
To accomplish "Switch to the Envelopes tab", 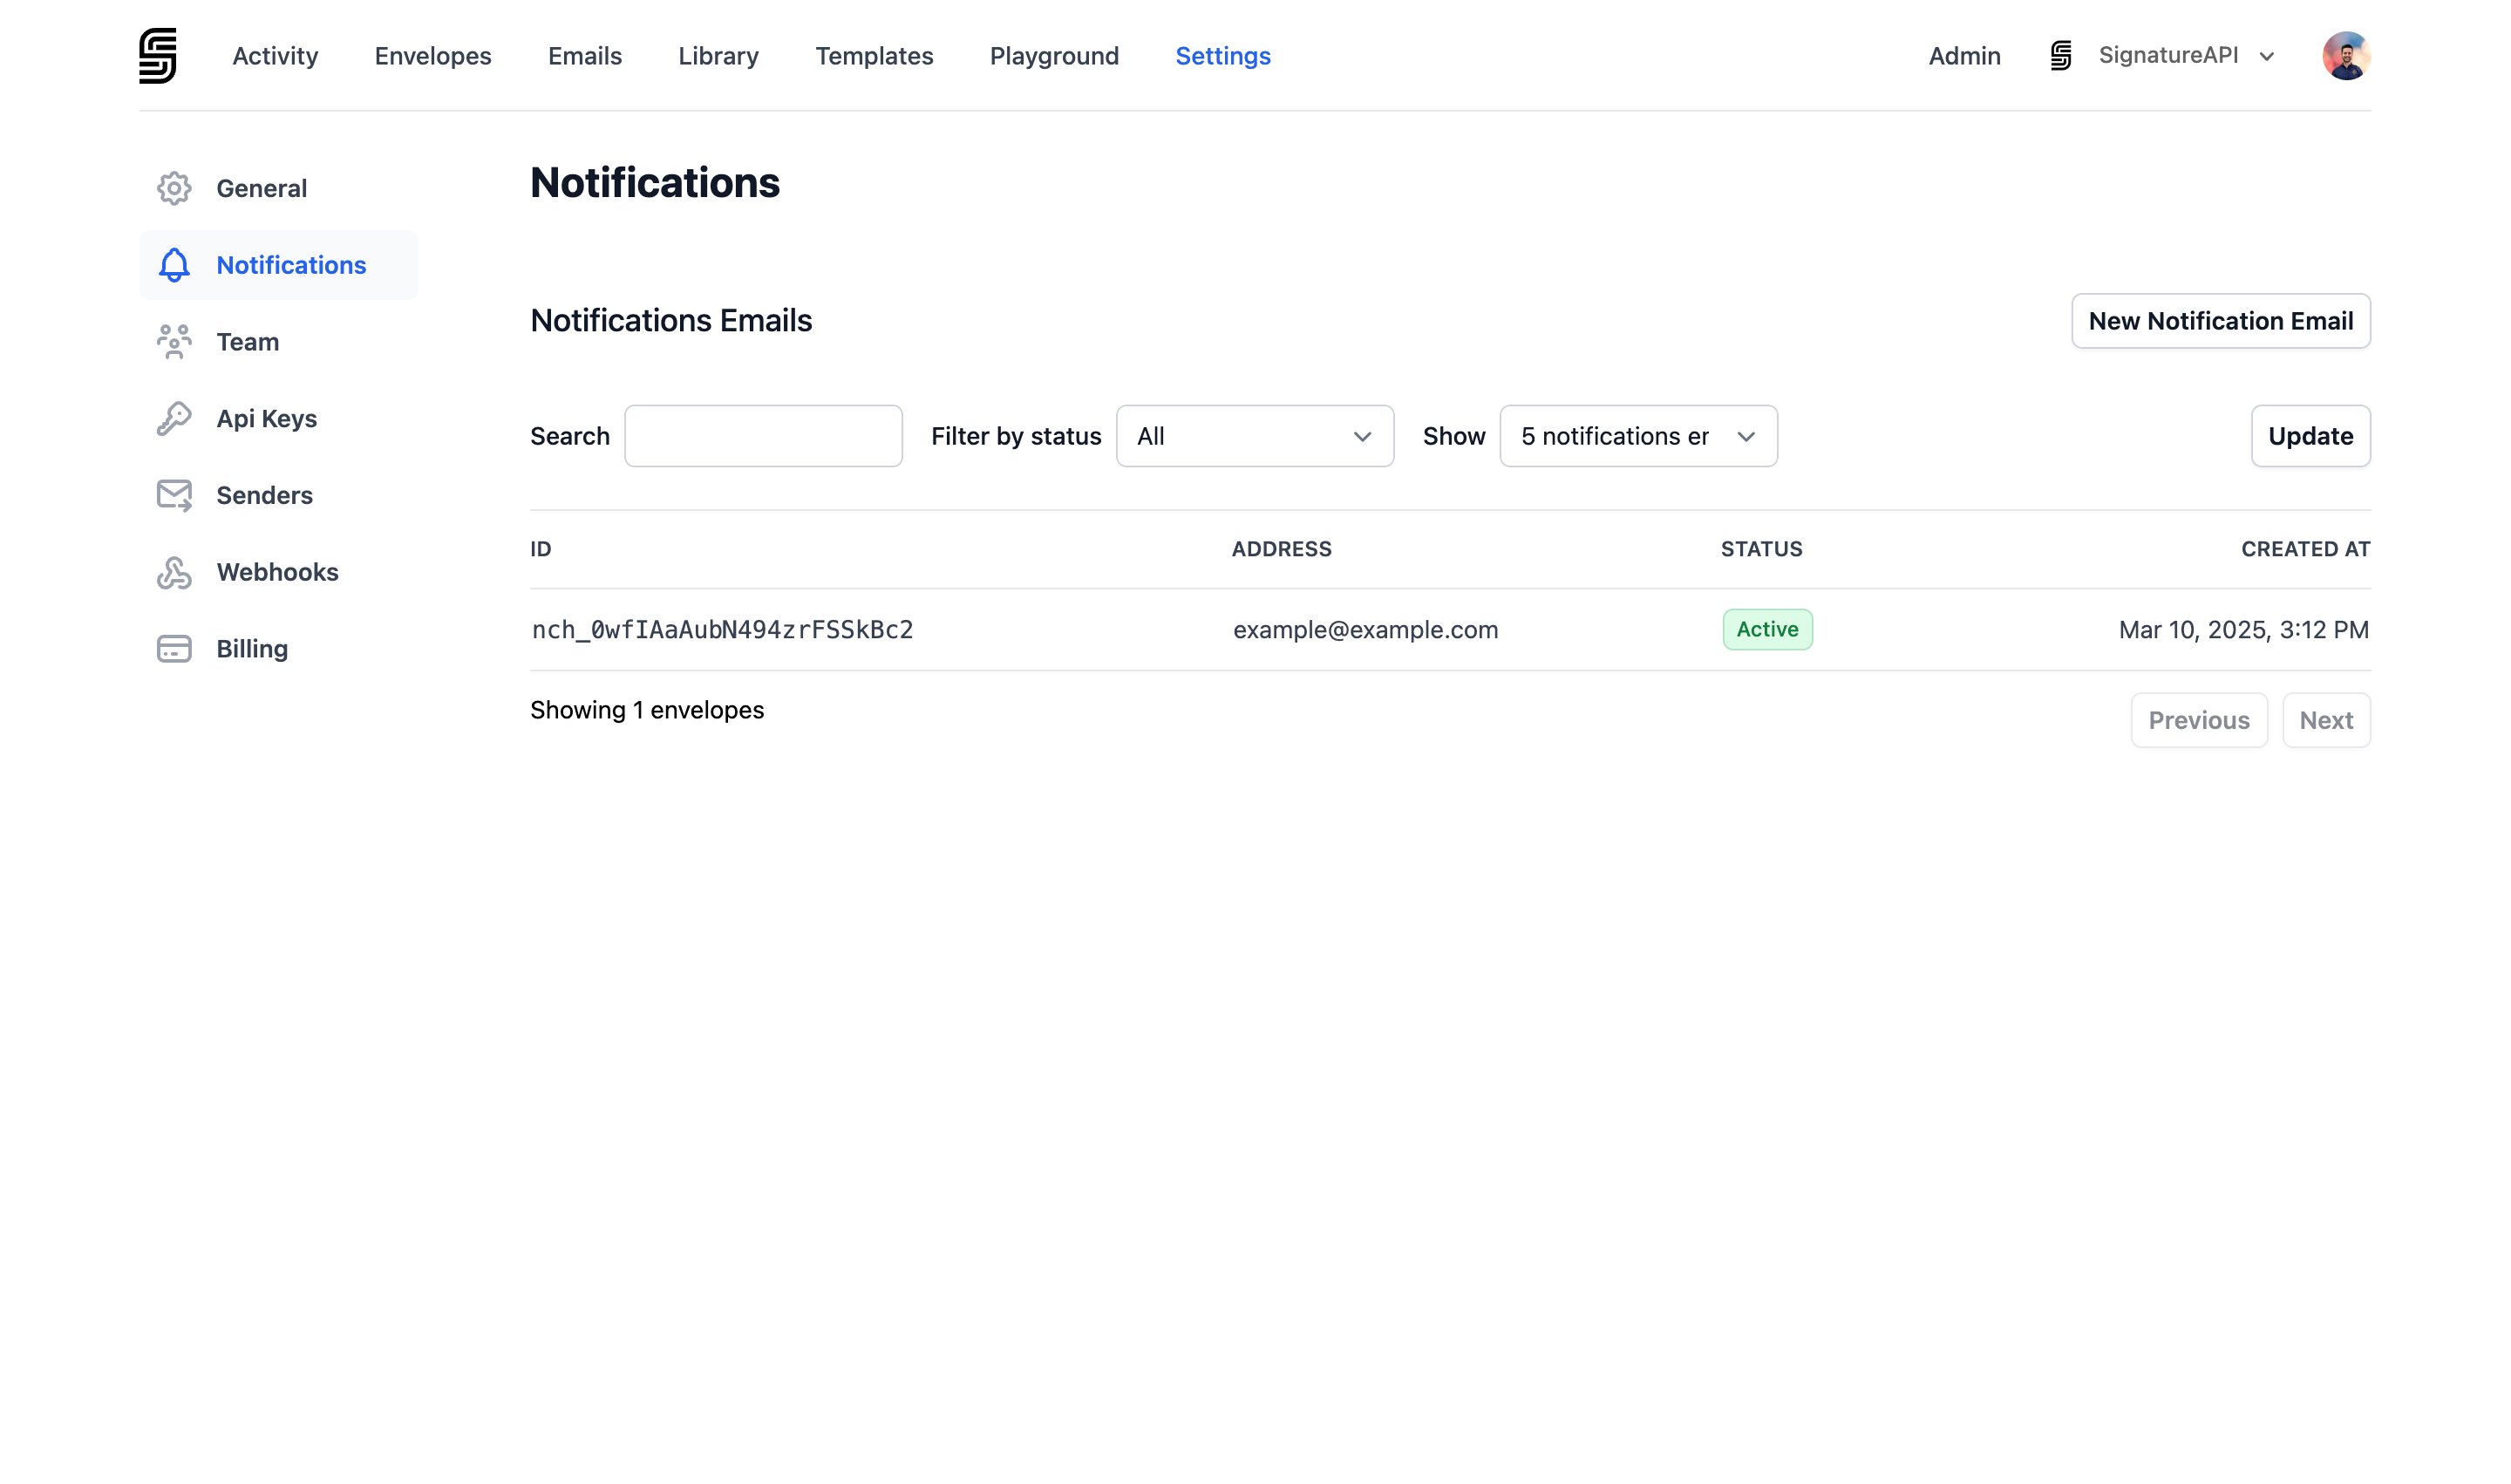I will [x=432, y=56].
